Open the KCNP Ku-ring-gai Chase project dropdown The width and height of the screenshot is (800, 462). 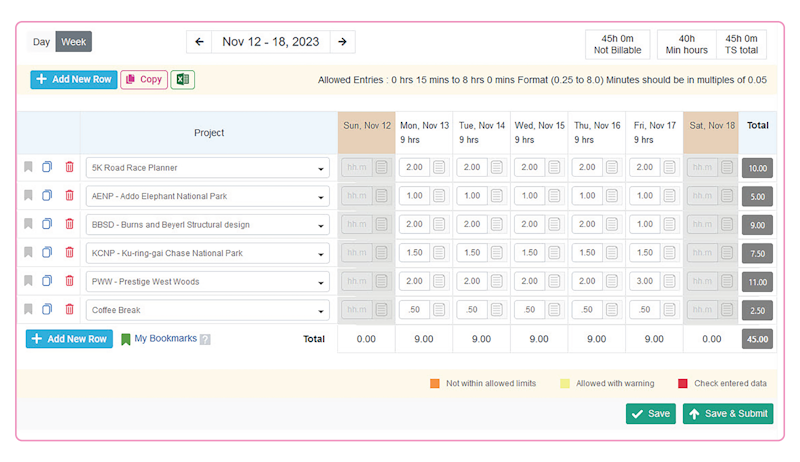[208, 253]
